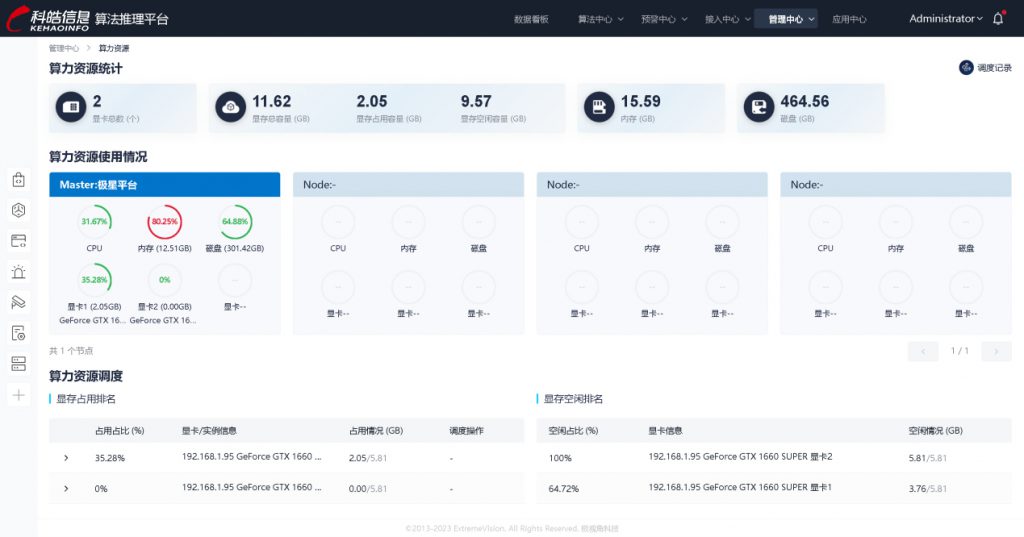Select the alarm siren icon in sidebar
Screen dimensions: 1024x537
point(18,272)
